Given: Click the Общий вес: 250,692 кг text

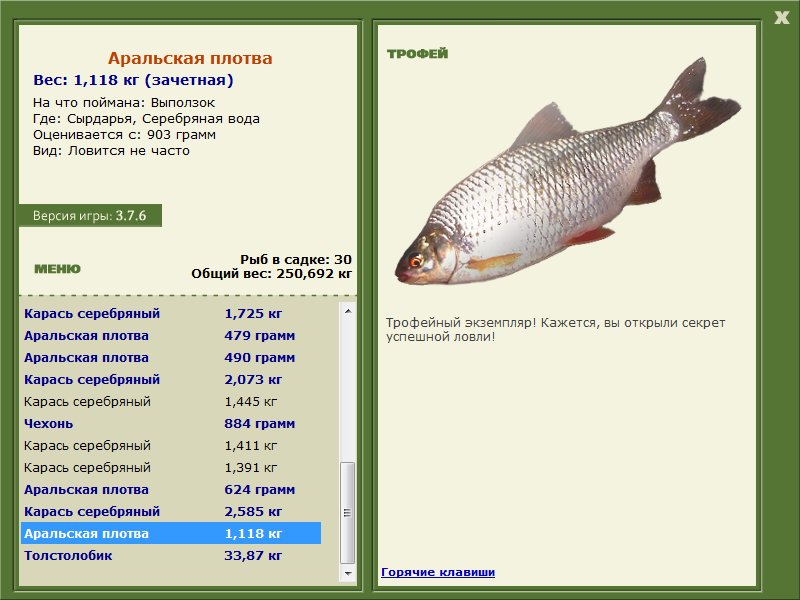Looking at the screenshot, I should [271, 273].
